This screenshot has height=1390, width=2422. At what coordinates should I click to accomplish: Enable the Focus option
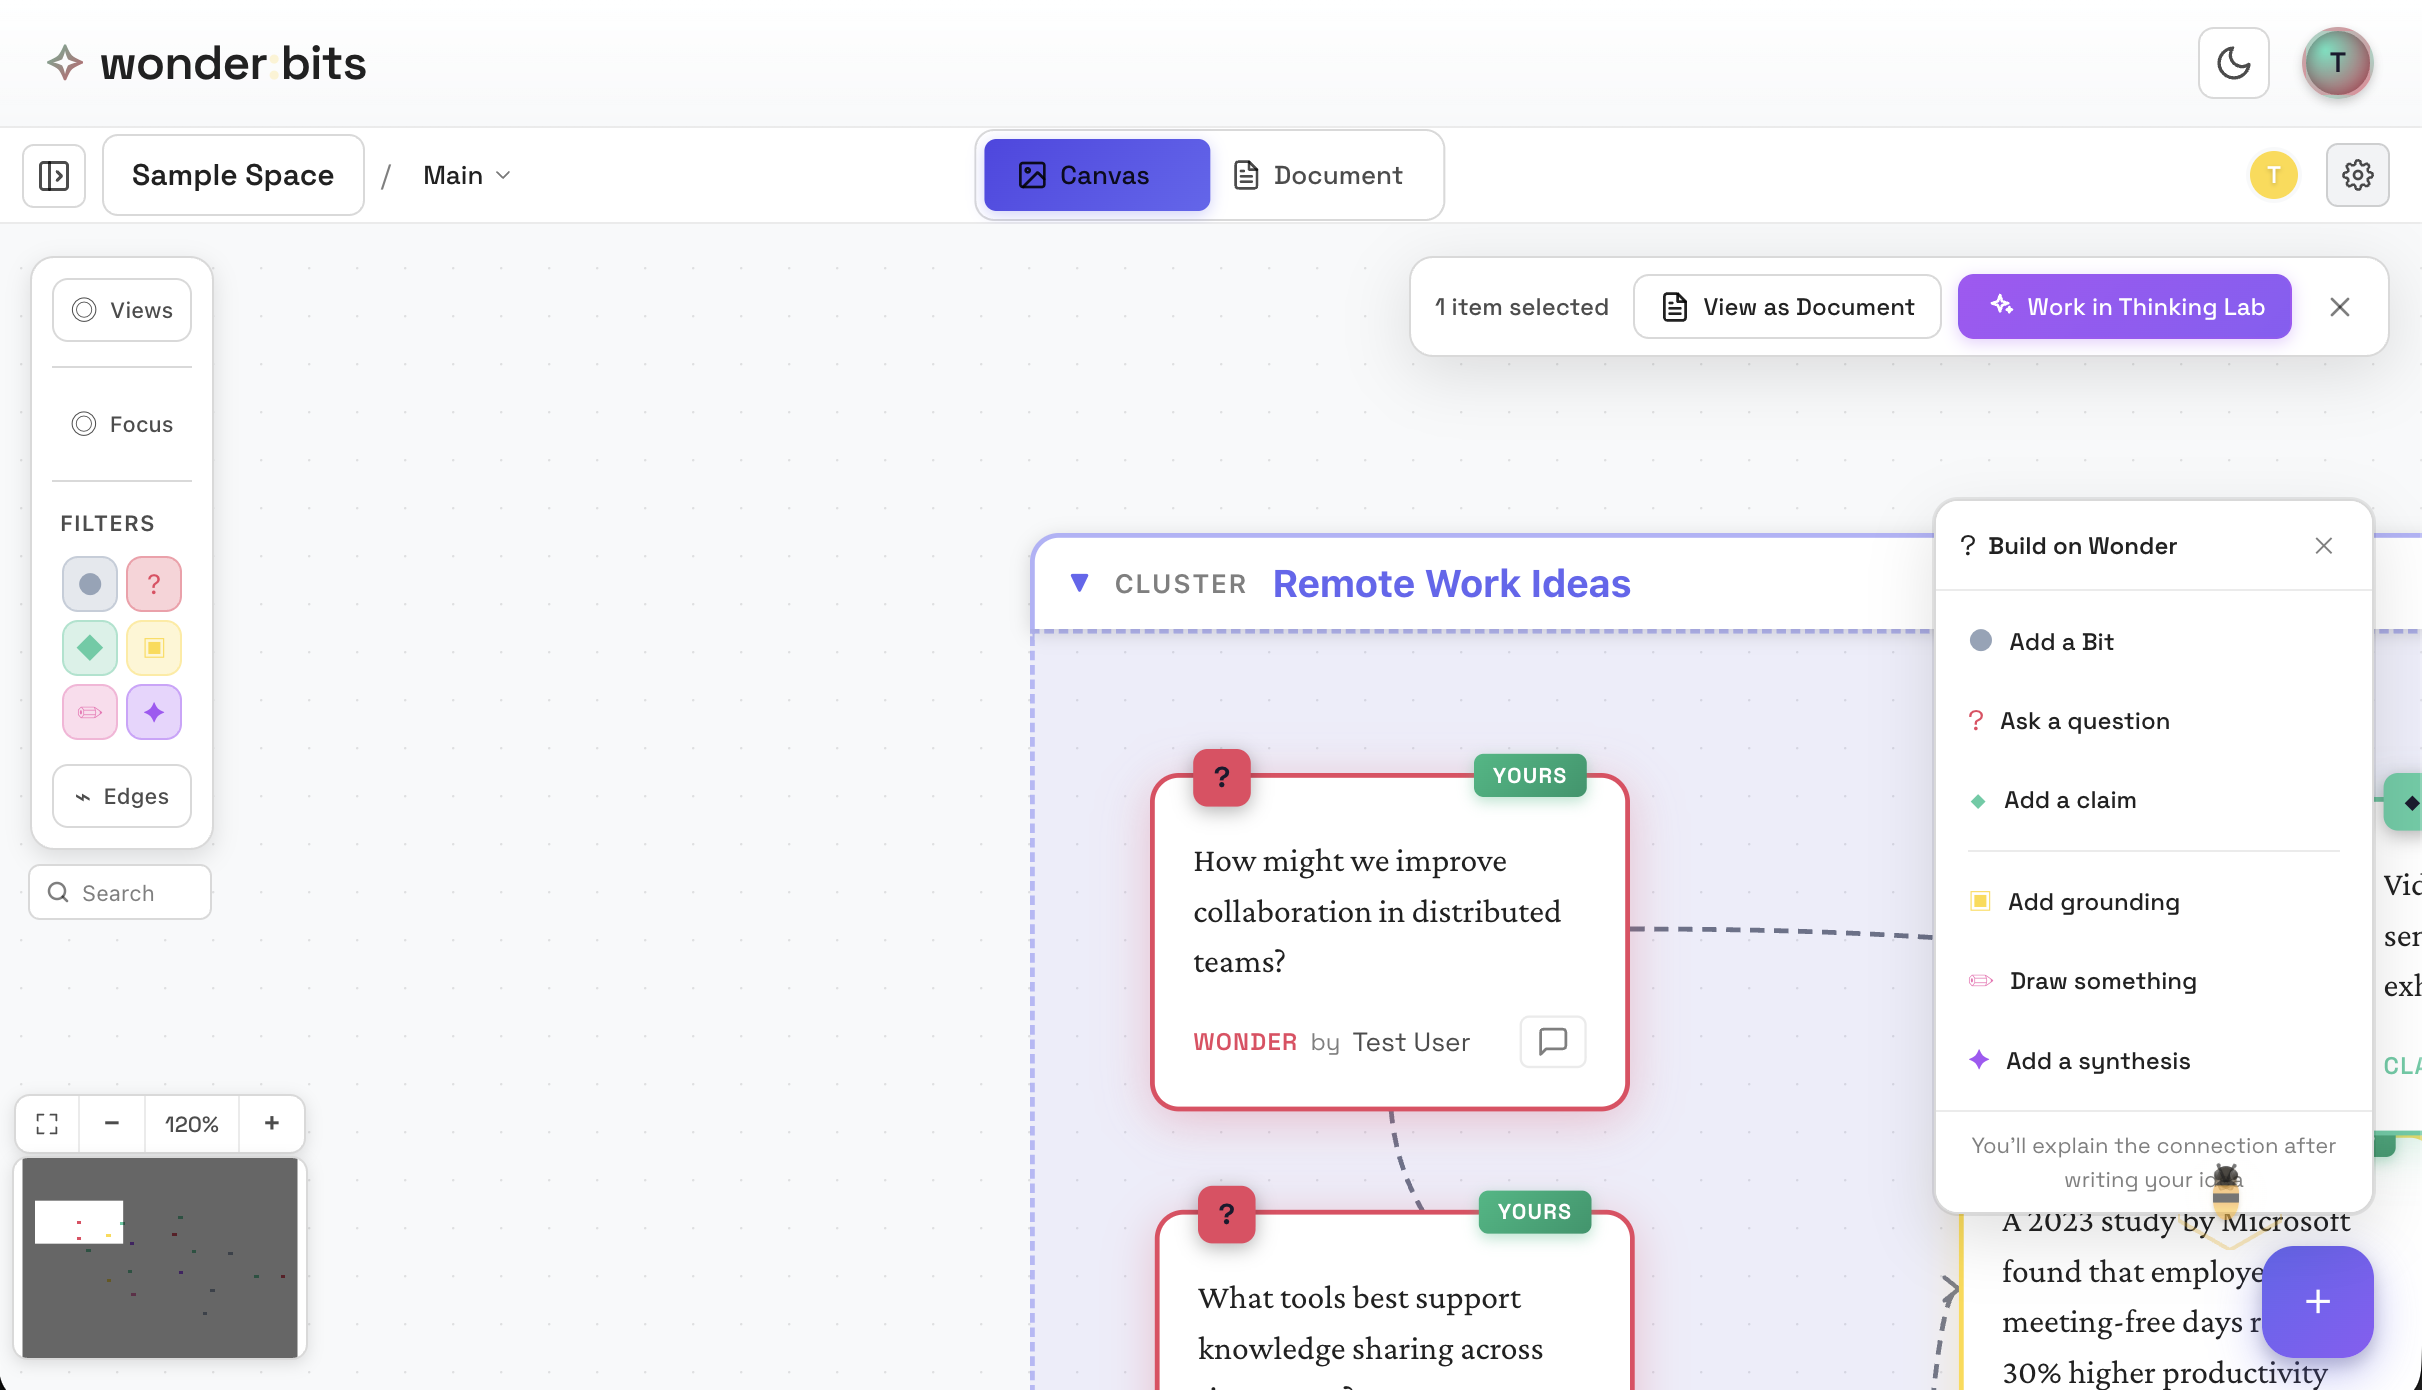tap(122, 424)
